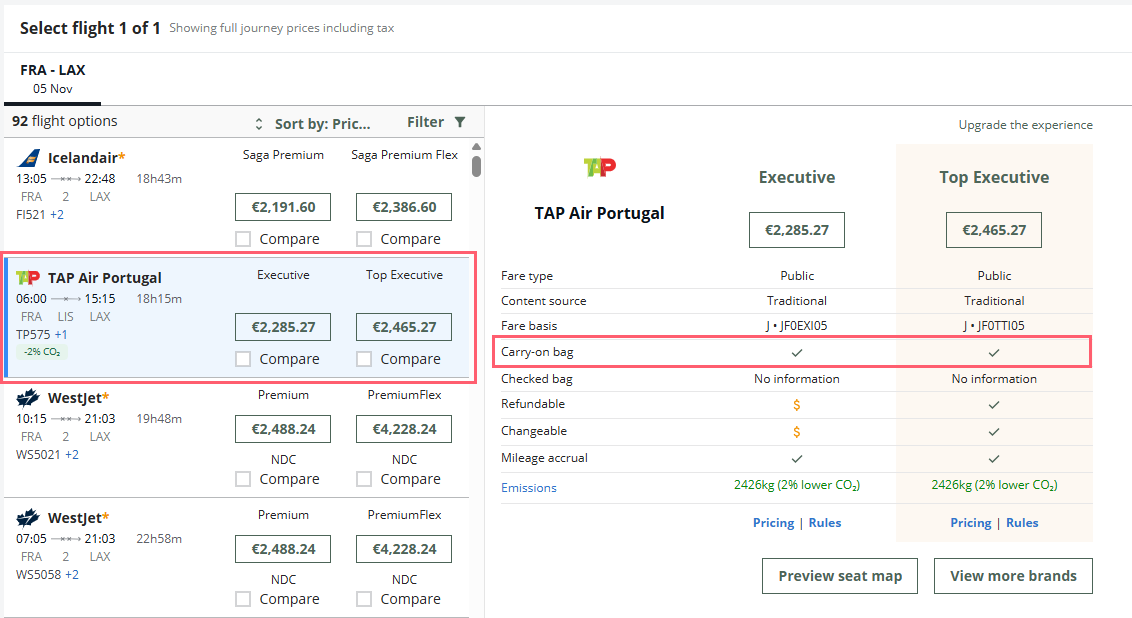
Task: Select the FRA - LAX 05 Nov tab
Action: 52,79
